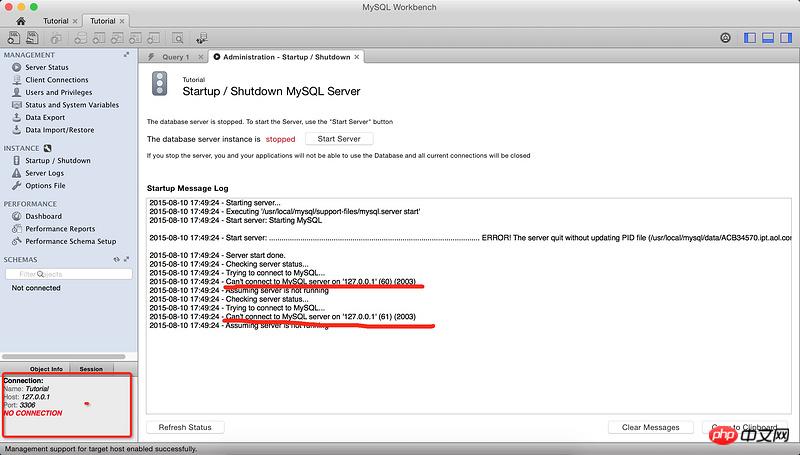Click the create stored procedure icon
Image resolution: width=800 pixels, height=455 pixels.
coord(135,38)
